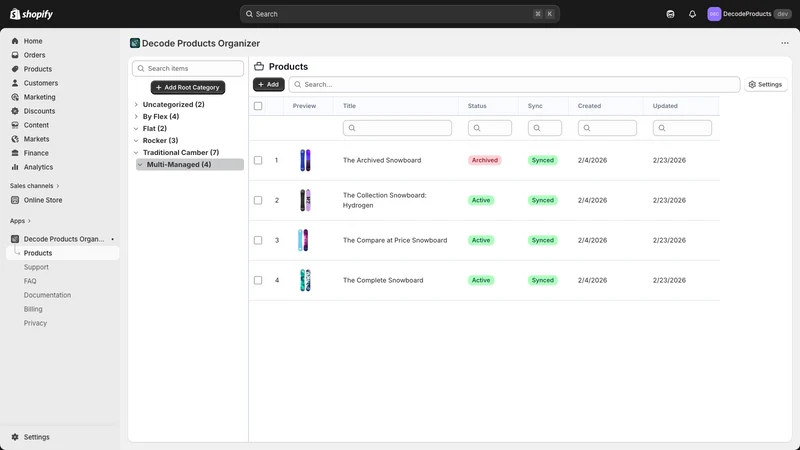The height and width of the screenshot is (450, 800).
Task: Open the FAQ page in app submenu
Action: point(30,281)
